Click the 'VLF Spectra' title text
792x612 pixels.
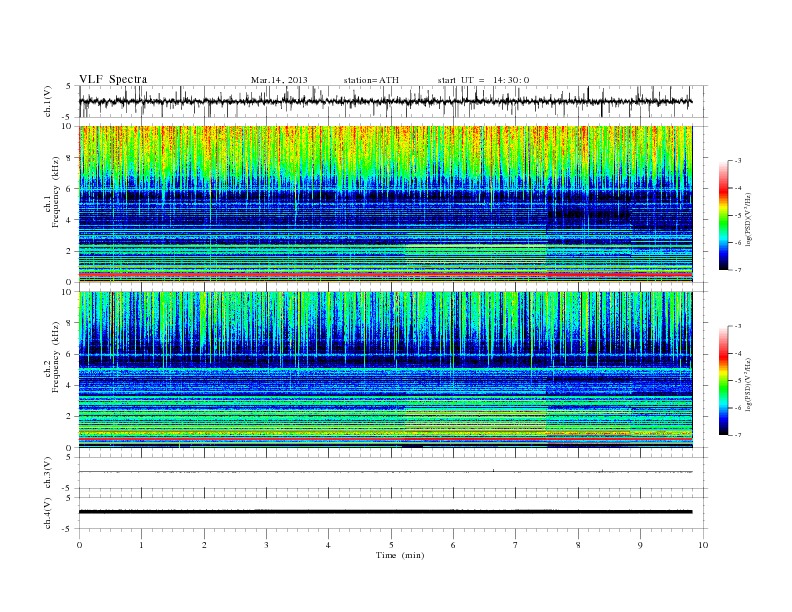pos(113,79)
